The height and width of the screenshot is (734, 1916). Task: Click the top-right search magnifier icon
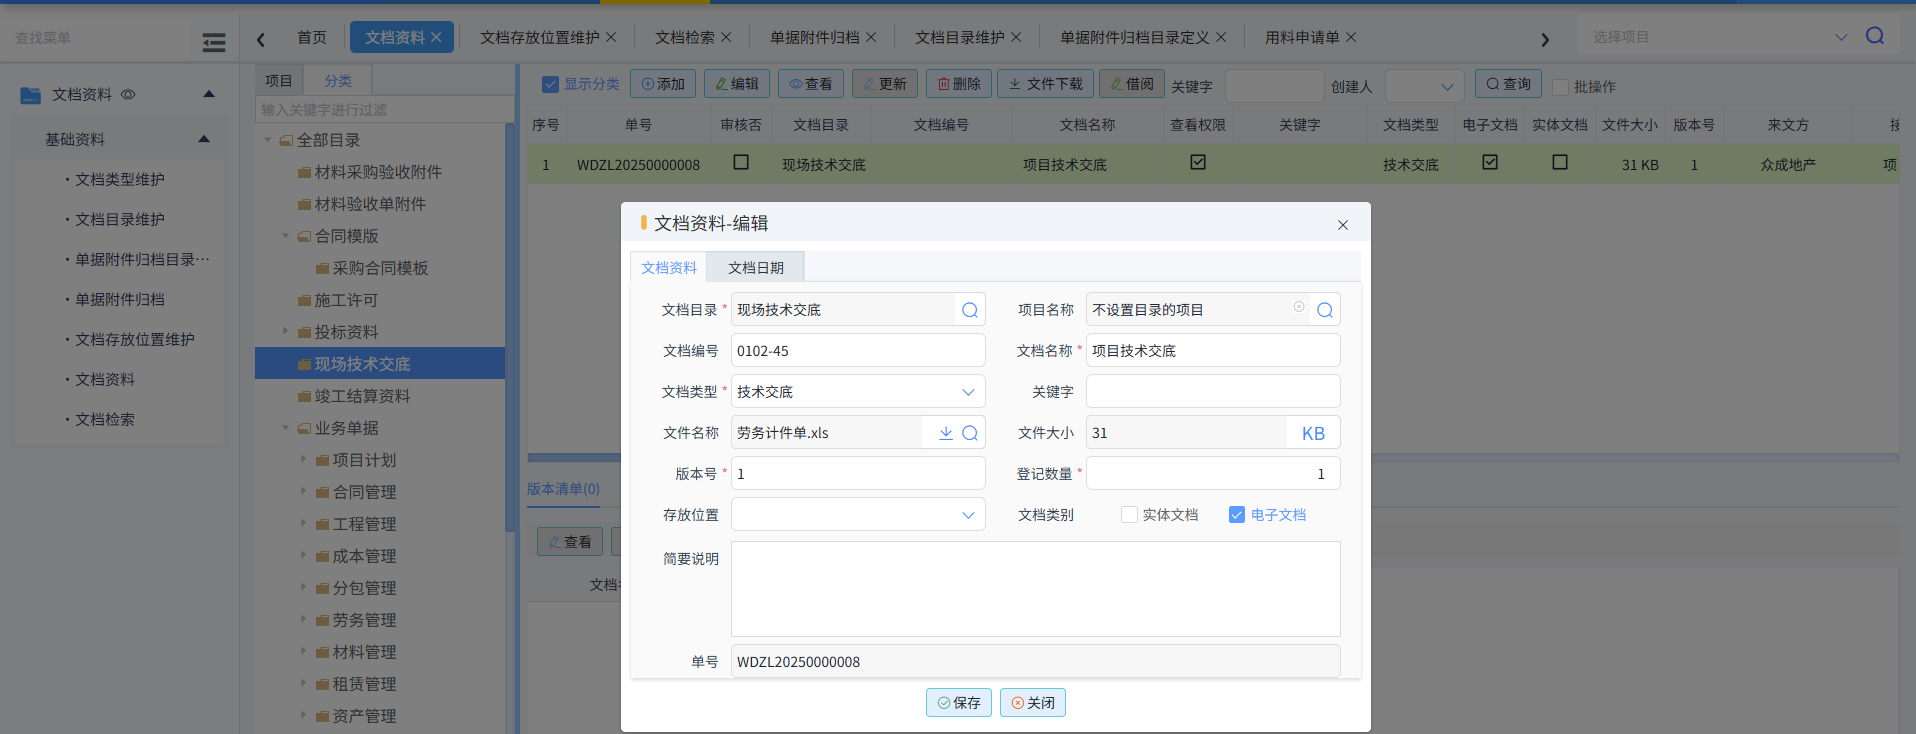1874,36
